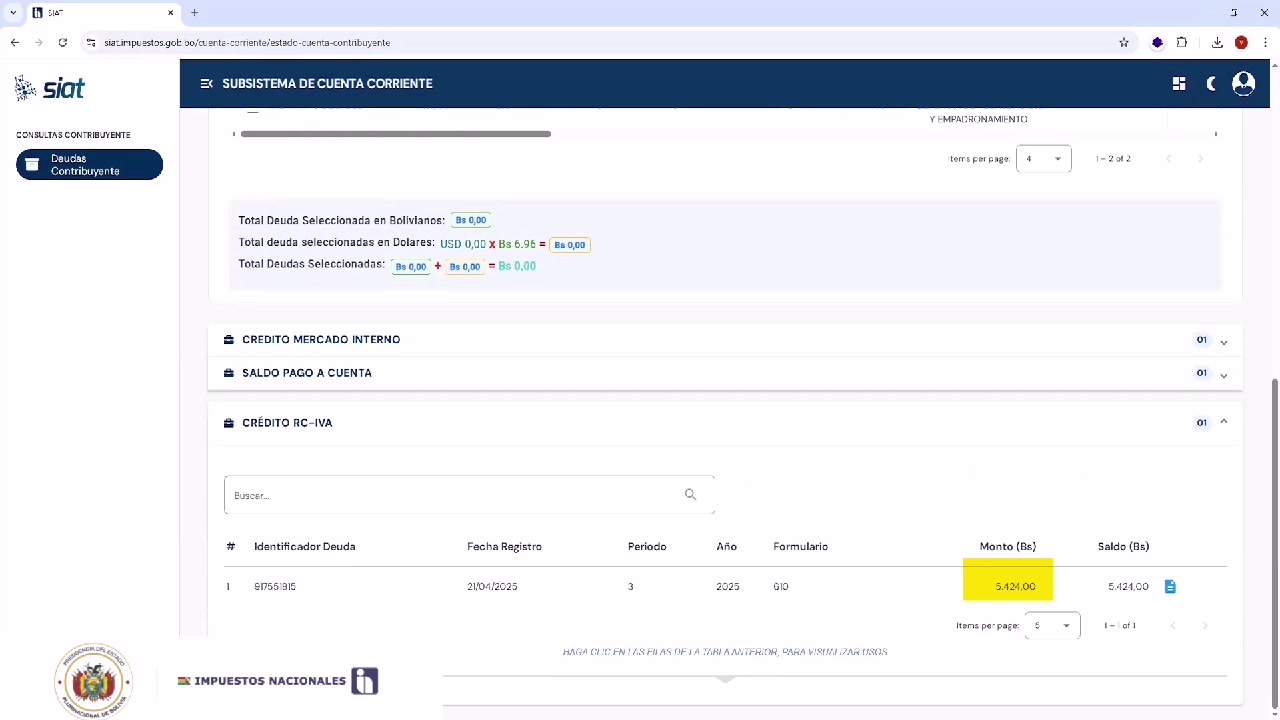Click the Impuestos Nacionales footer logo
Screen dimensions: 1280x720
(278, 681)
